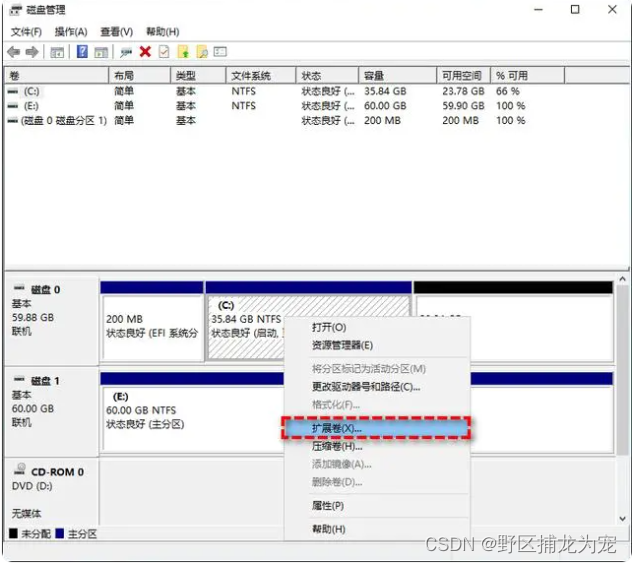Image resolution: width=632 pixels, height=563 pixels.
Task: Select the unallocated space block on Disk 0
Action: (542, 321)
